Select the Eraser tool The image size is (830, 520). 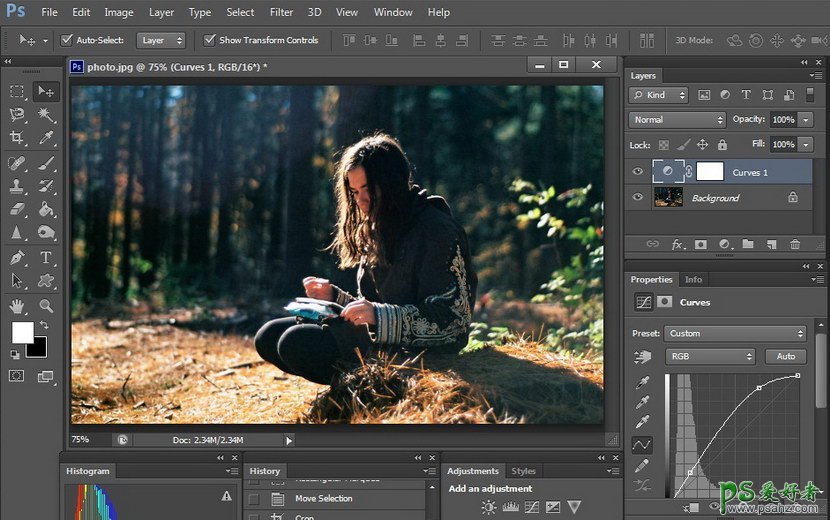tap(17, 209)
